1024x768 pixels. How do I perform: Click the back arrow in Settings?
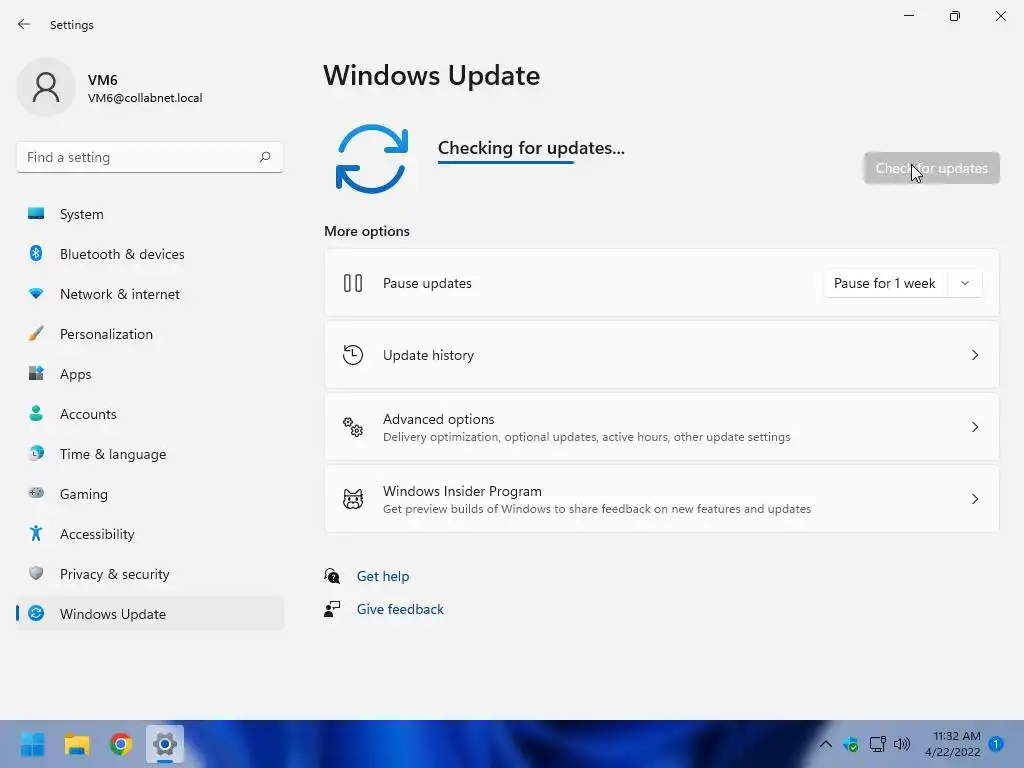(x=24, y=24)
